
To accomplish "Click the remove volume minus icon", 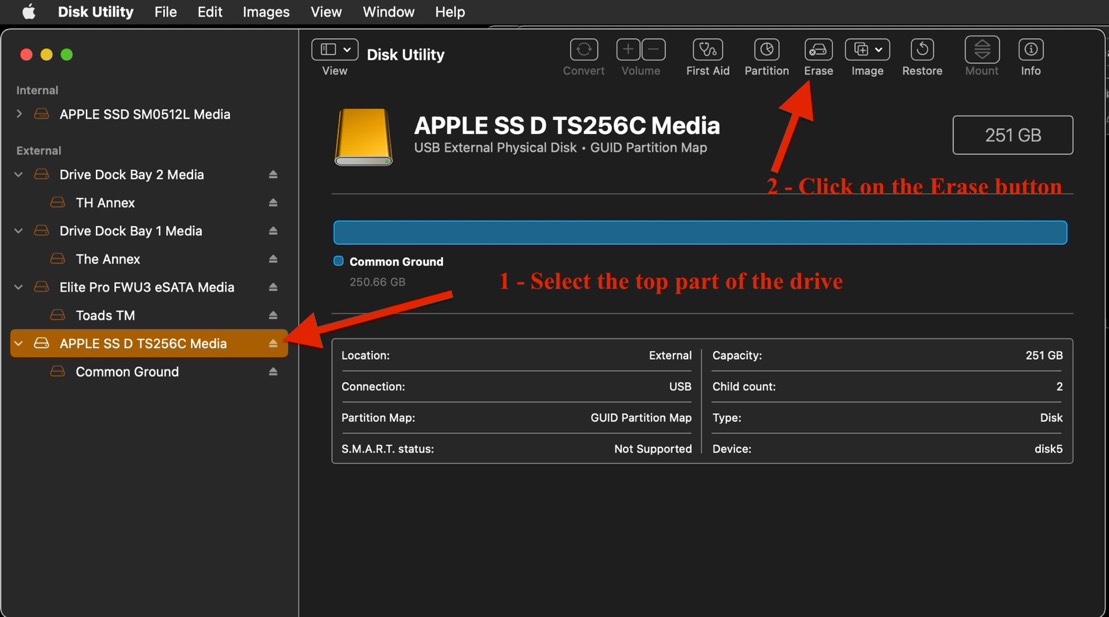I will 654,50.
